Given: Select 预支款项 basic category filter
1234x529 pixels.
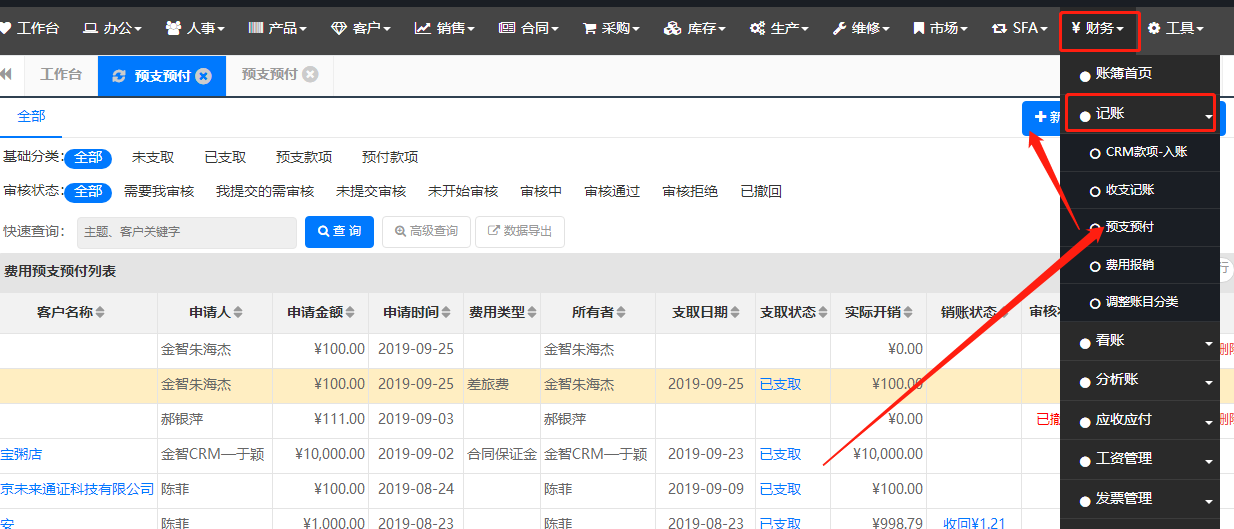Looking at the screenshot, I should click(304, 157).
